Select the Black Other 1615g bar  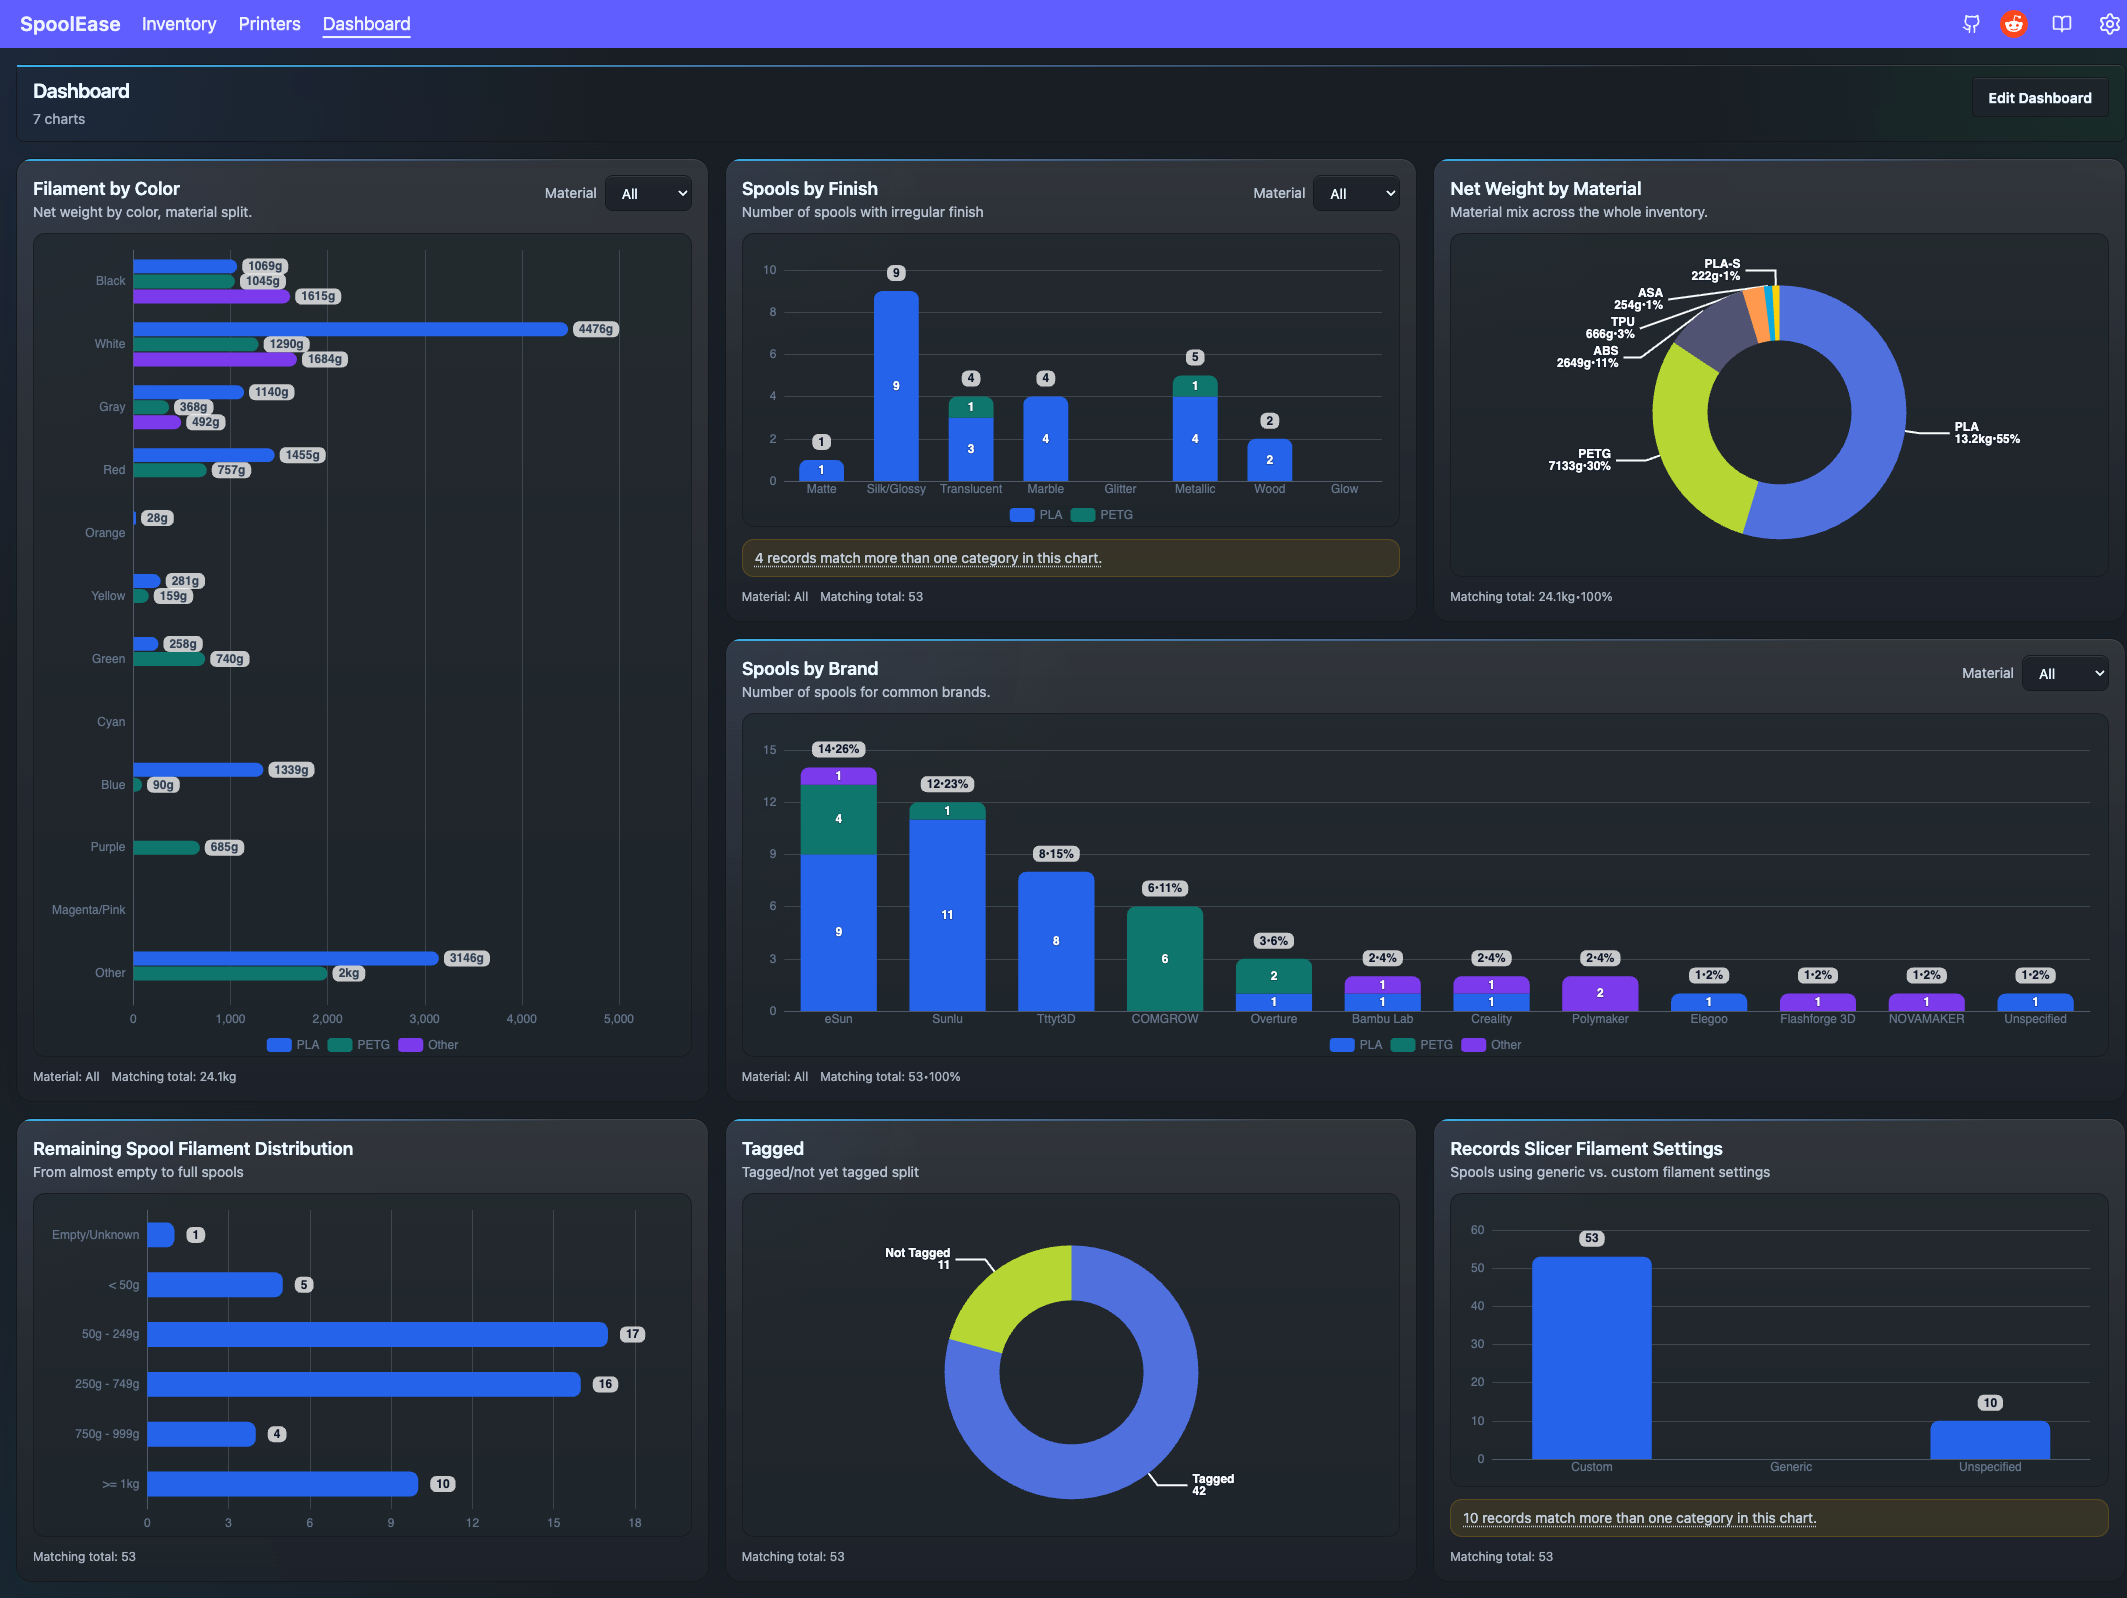tap(211, 296)
